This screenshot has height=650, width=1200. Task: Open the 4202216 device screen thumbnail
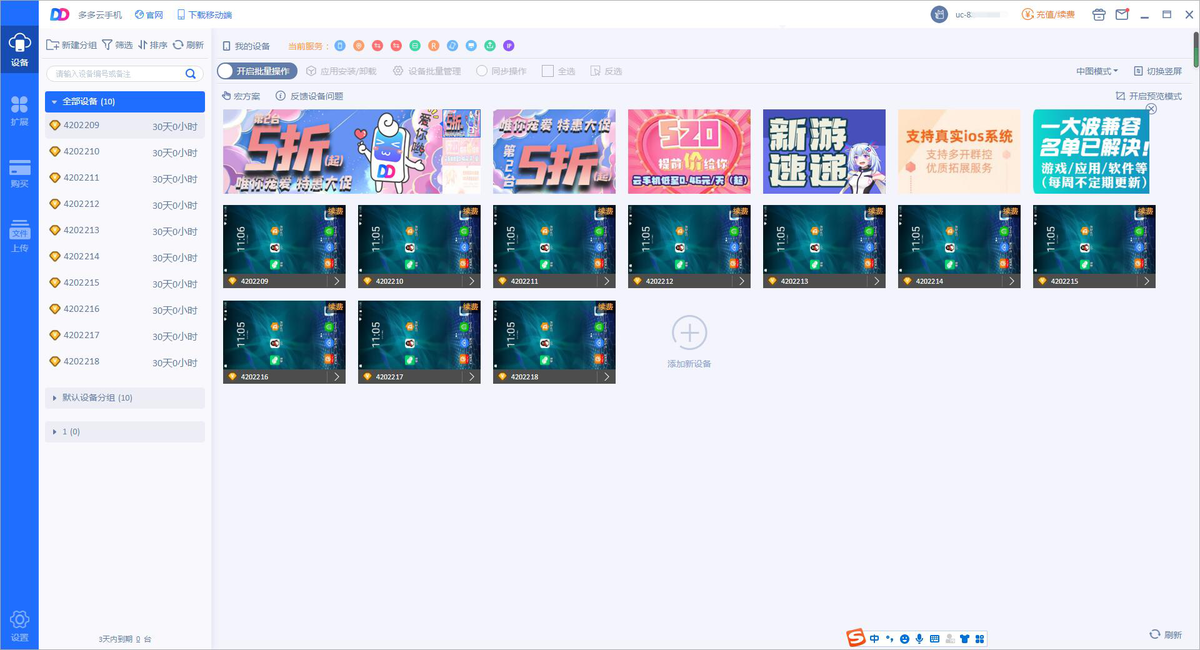coord(284,335)
